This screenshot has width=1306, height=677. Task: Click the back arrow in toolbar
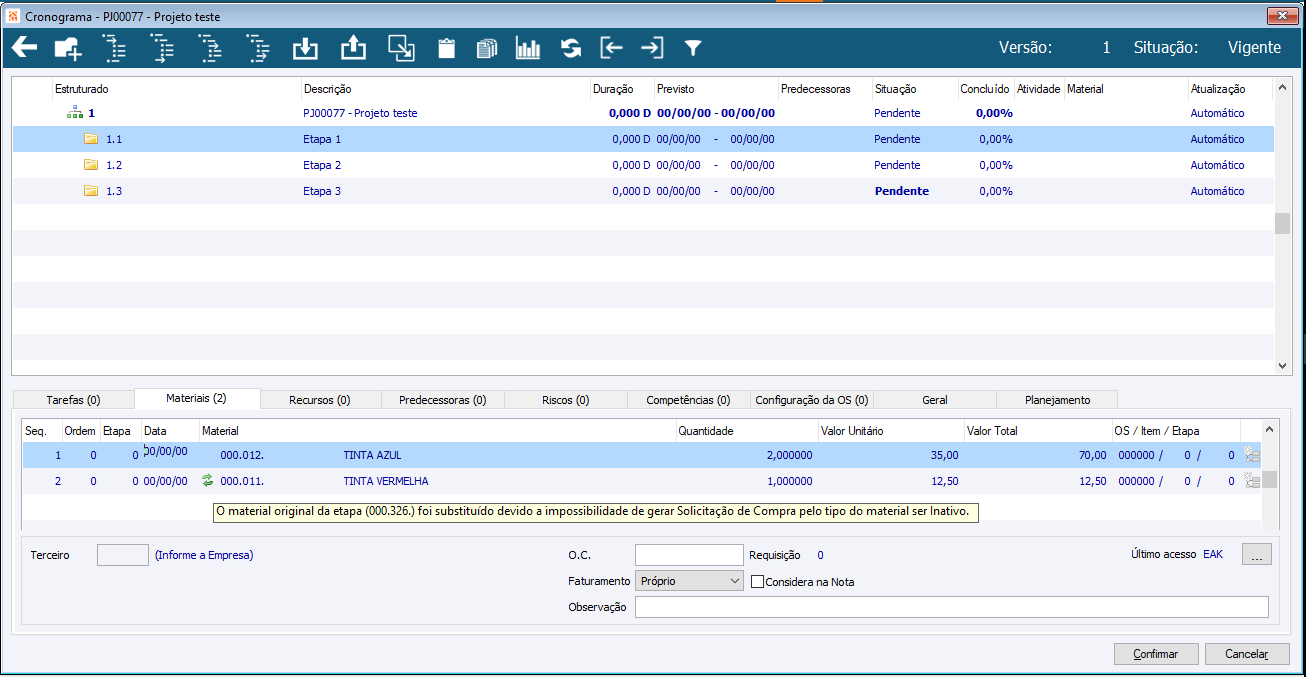pyautogui.click(x=24, y=48)
